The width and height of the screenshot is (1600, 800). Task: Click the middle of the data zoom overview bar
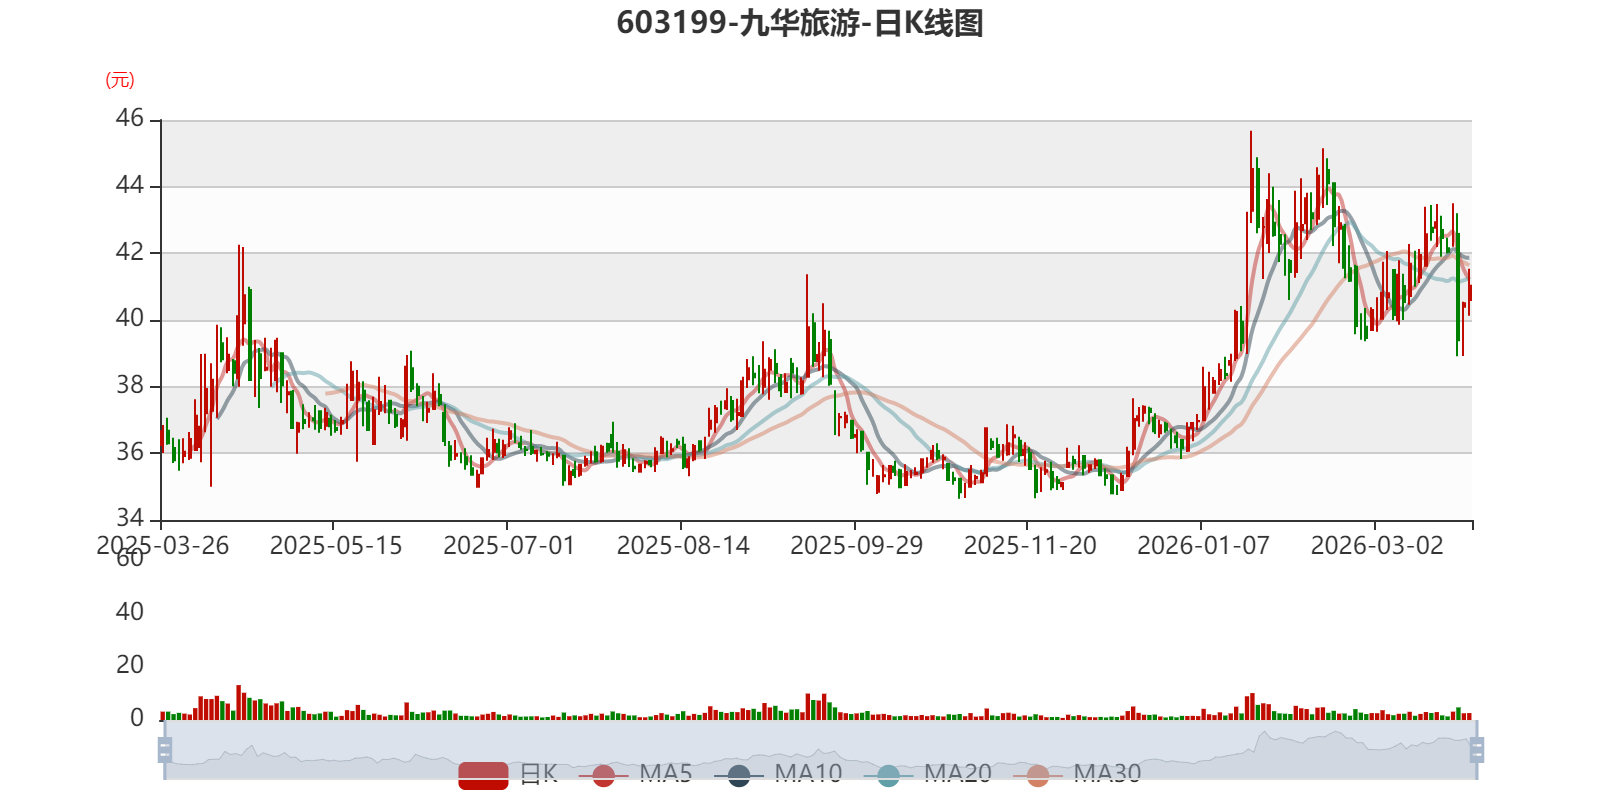[x=820, y=750]
